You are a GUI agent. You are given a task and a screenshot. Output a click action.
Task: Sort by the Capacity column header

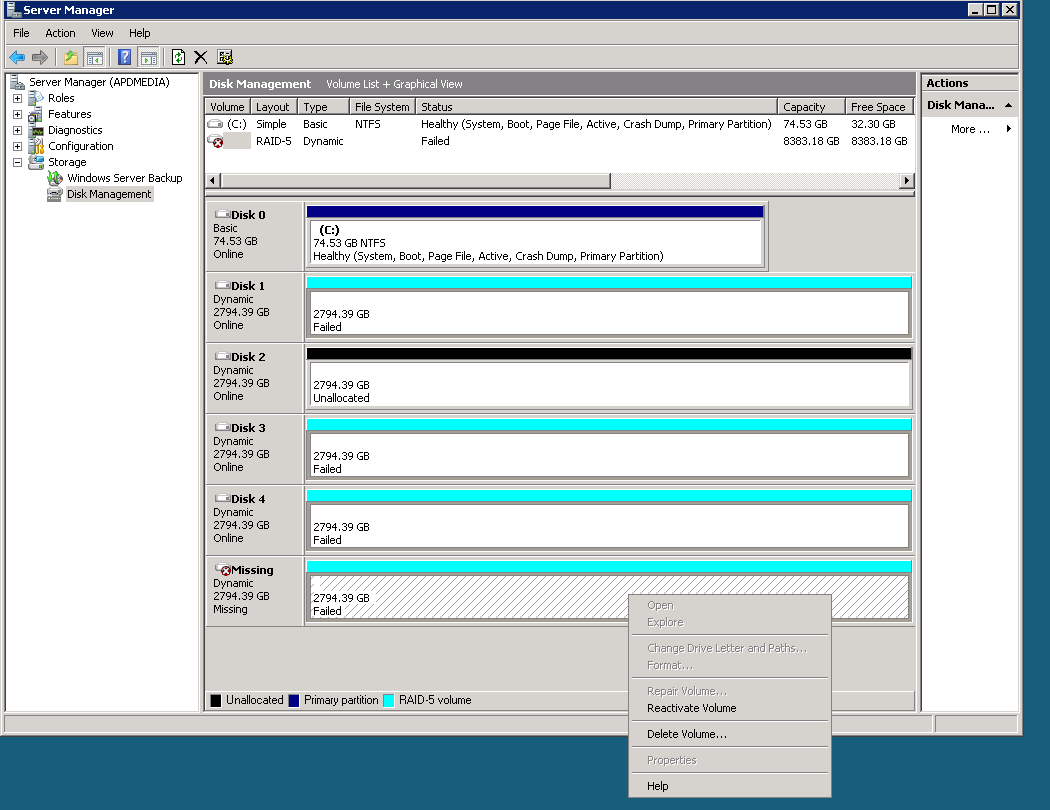[812, 107]
